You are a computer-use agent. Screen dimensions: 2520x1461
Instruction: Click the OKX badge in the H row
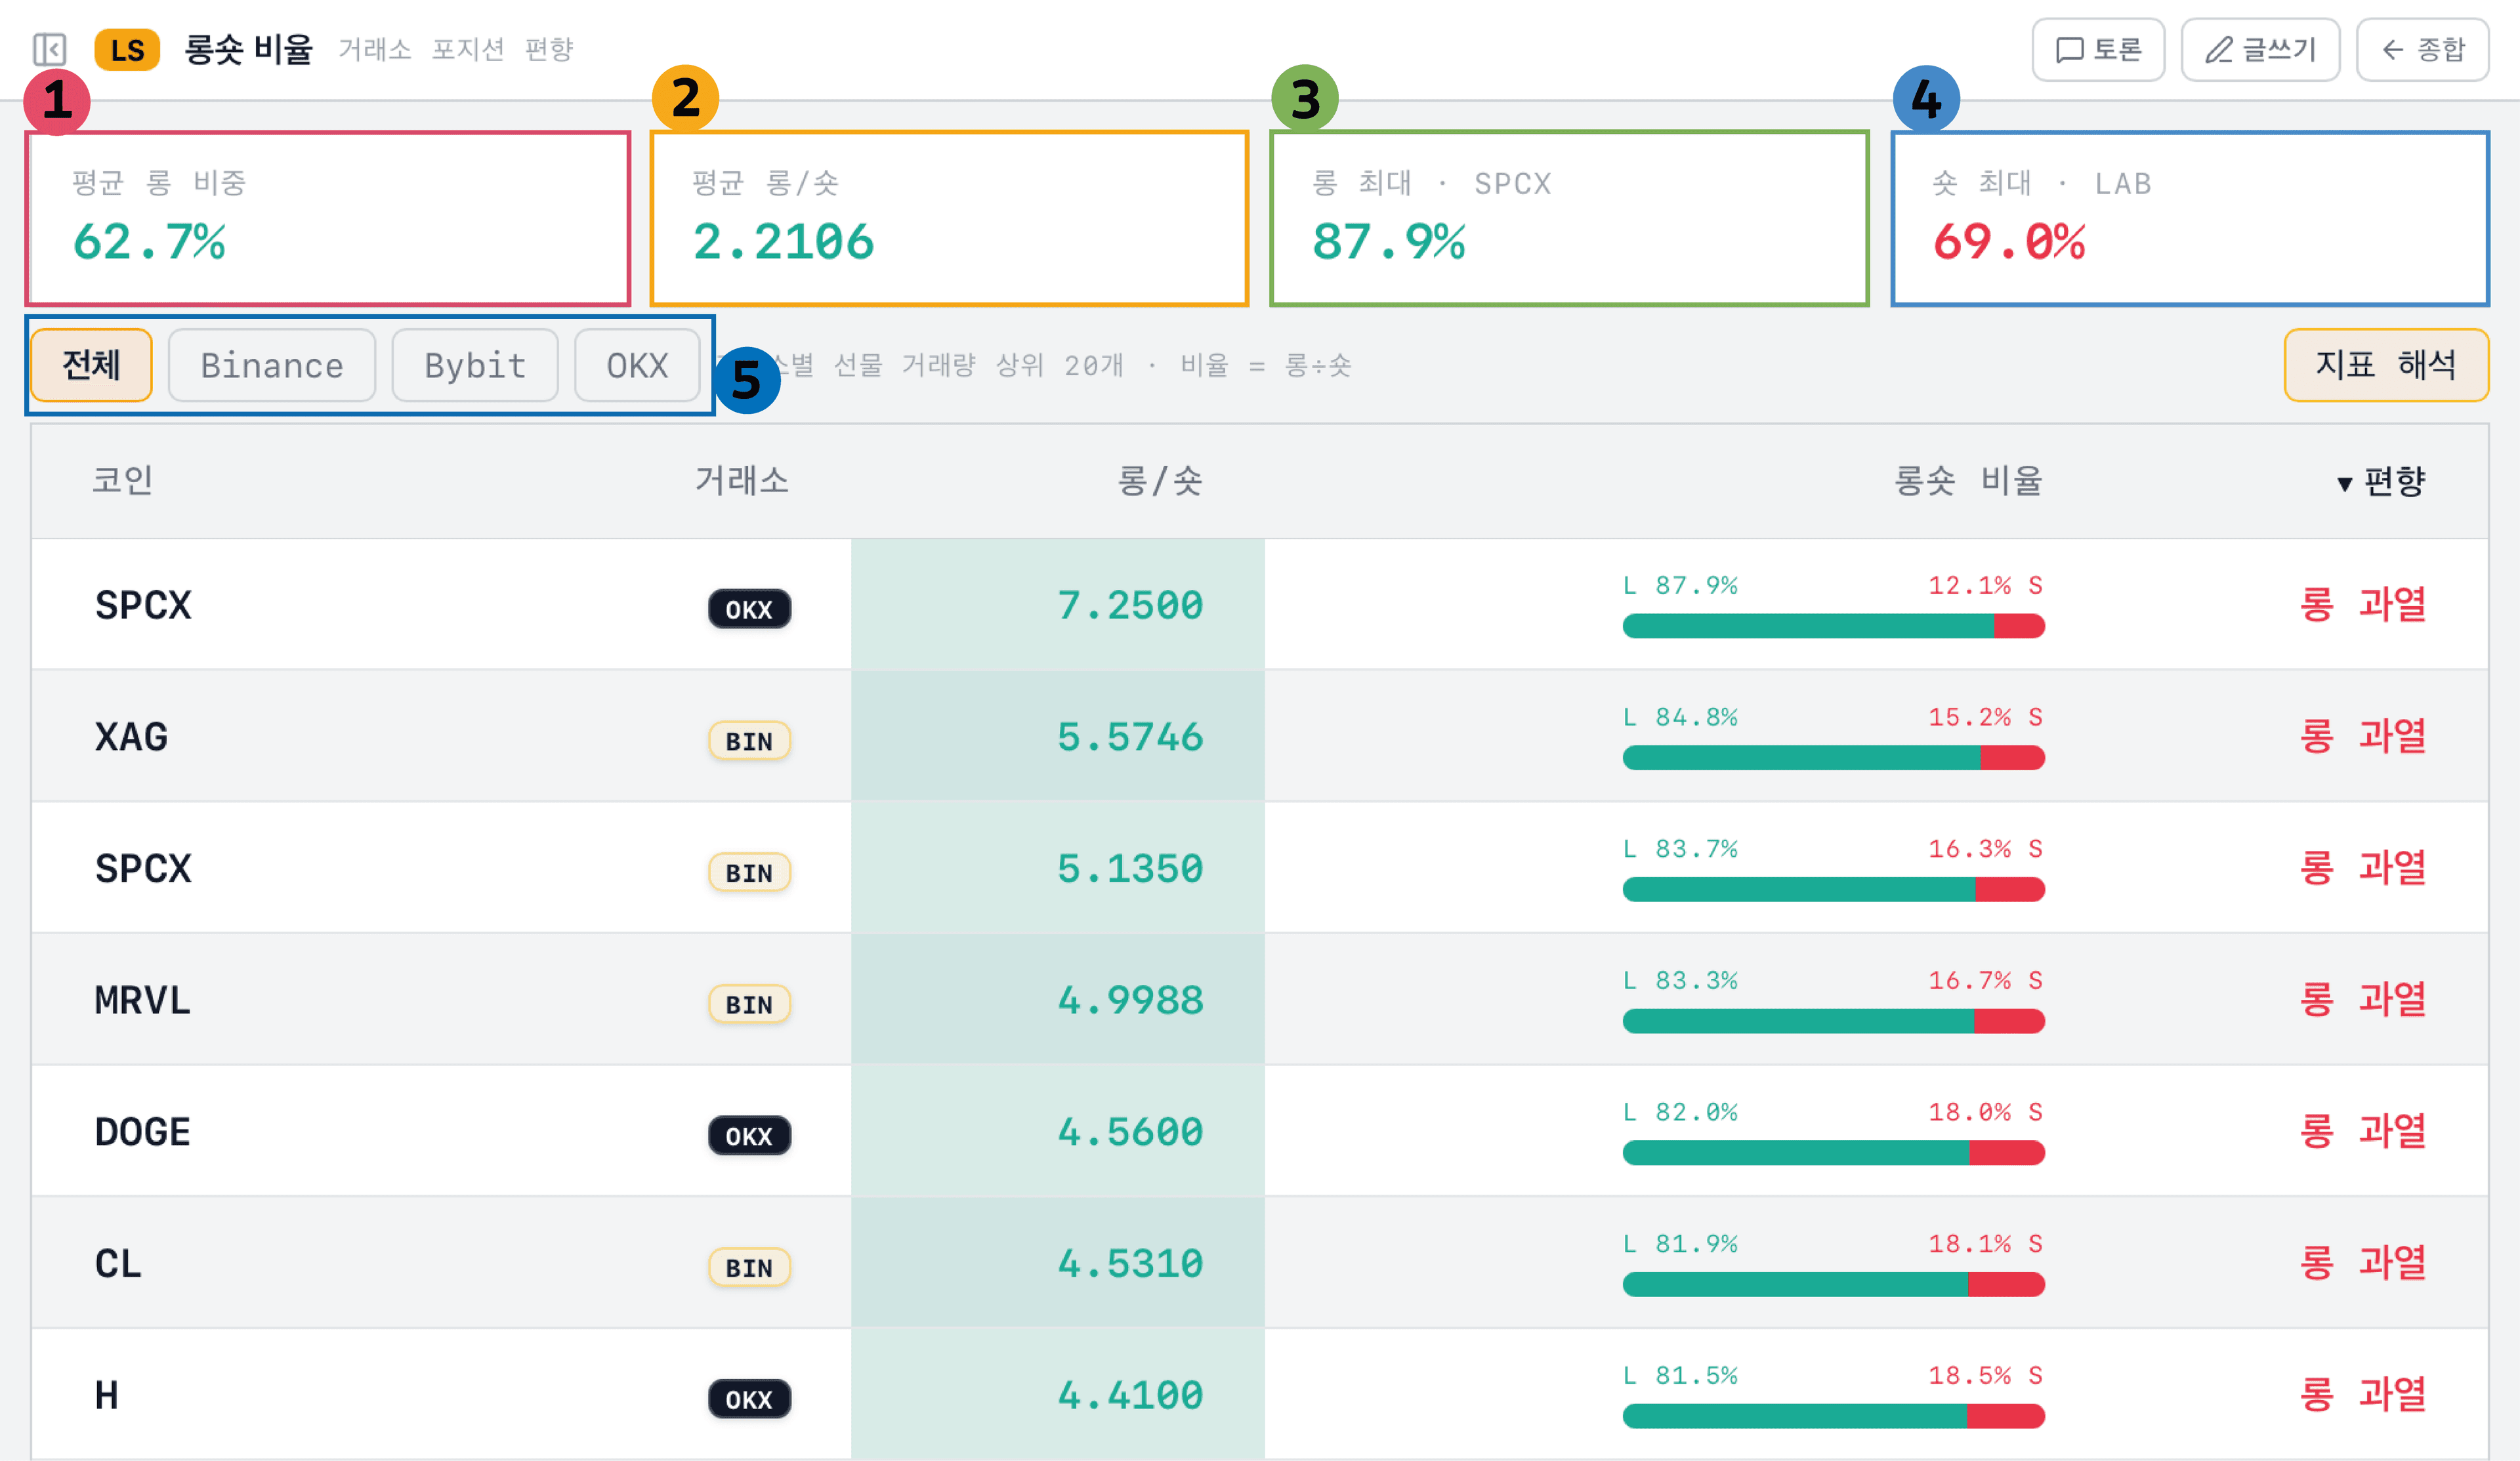(749, 1399)
